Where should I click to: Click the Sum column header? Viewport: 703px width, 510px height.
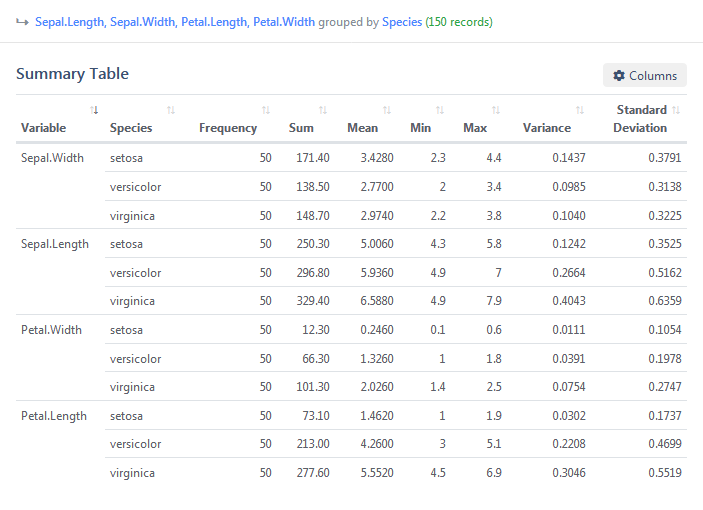pyautogui.click(x=301, y=128)
